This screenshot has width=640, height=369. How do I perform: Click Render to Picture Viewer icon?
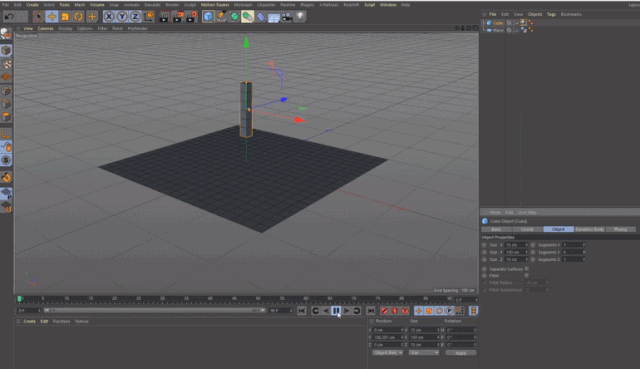coord(178,16)
